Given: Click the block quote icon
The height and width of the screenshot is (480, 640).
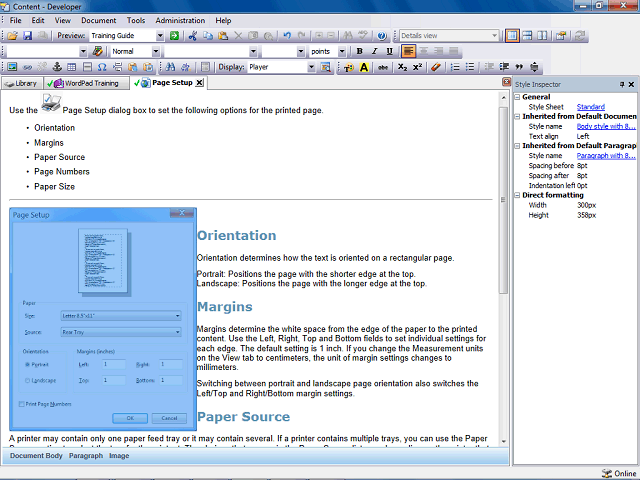Looking at the screenshot, I should [519, 67].
